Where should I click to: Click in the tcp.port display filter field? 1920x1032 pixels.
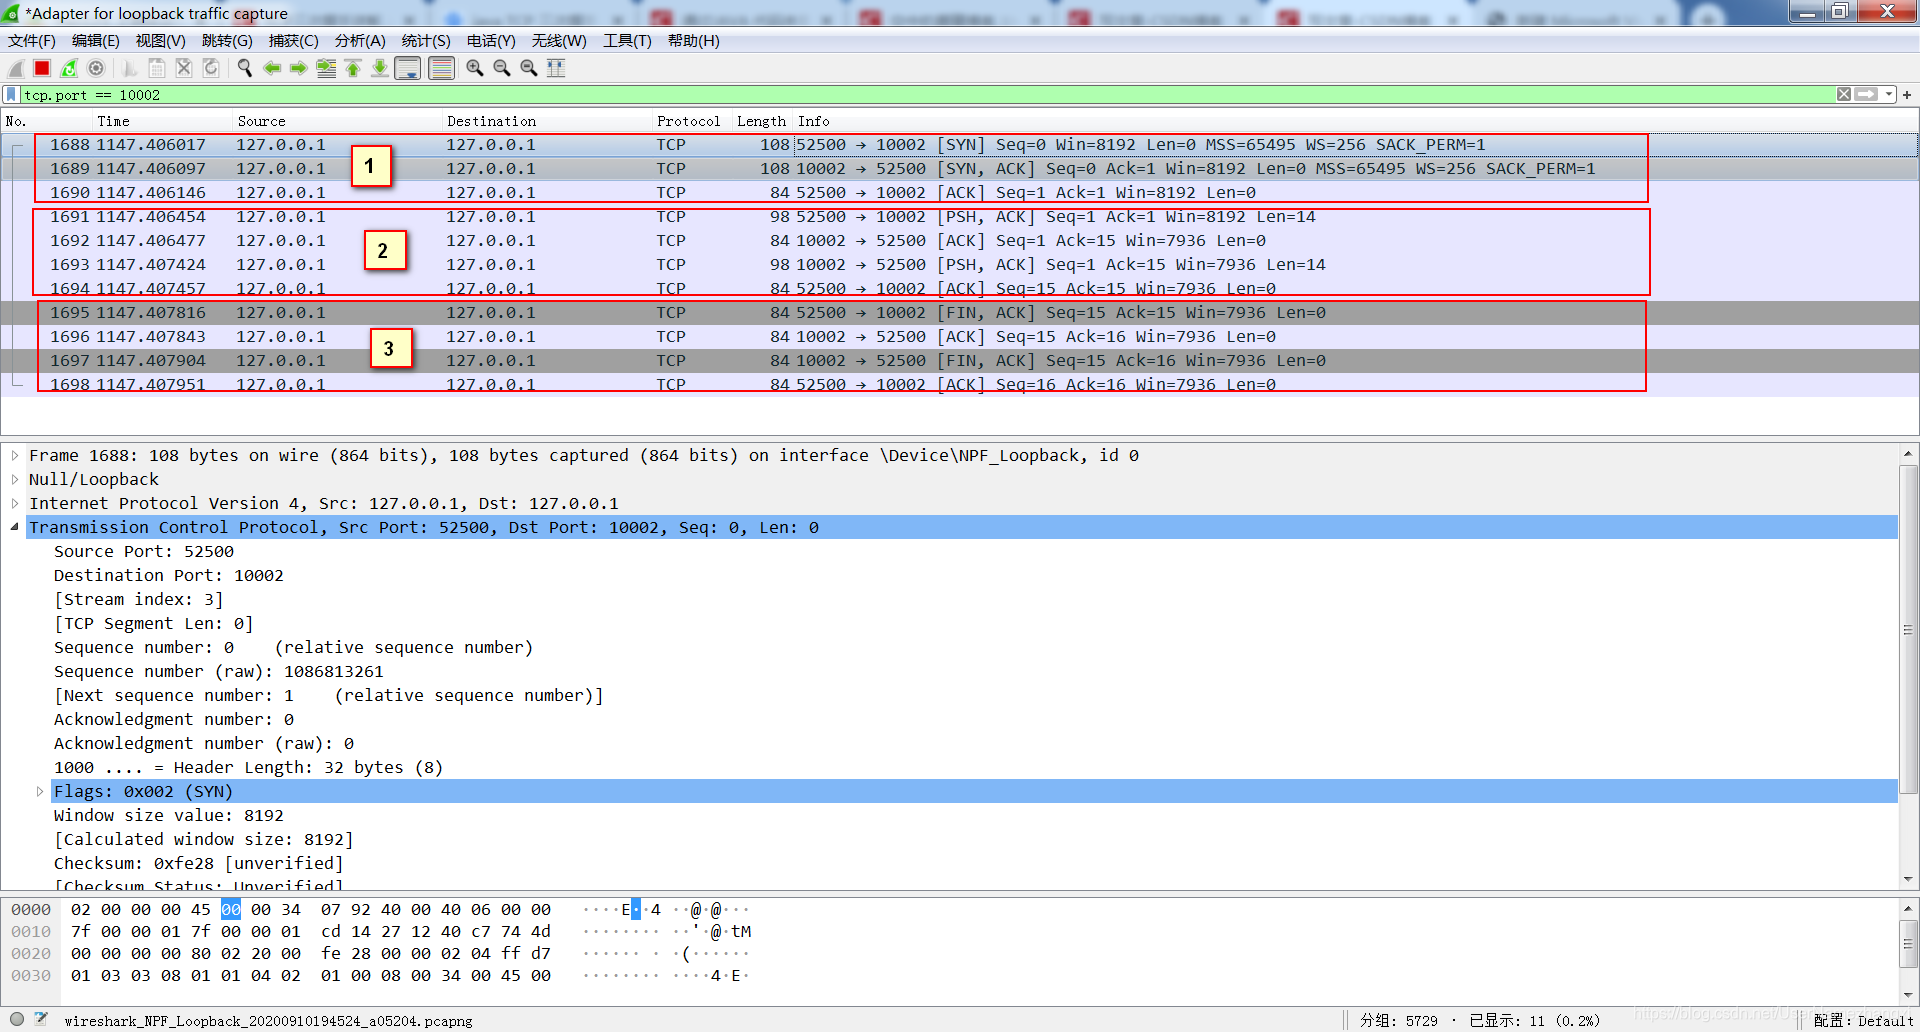coord(926,95)
